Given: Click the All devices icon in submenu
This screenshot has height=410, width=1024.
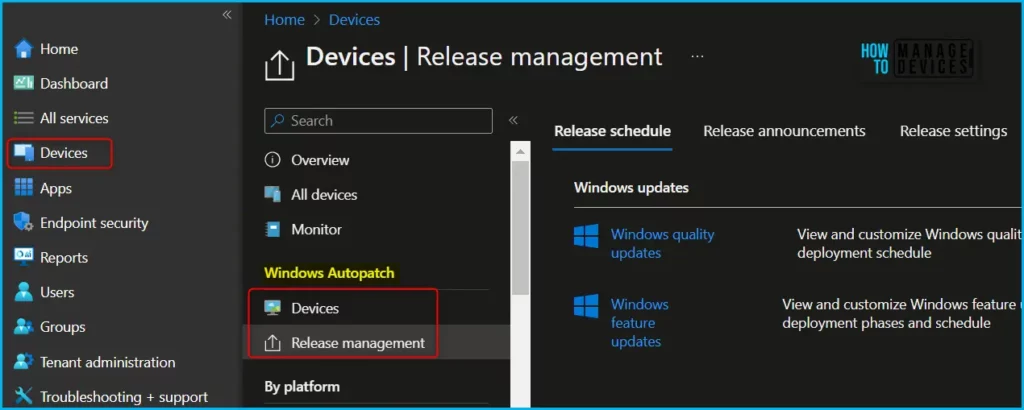Looking at the screenshot, I should (272, 195).
